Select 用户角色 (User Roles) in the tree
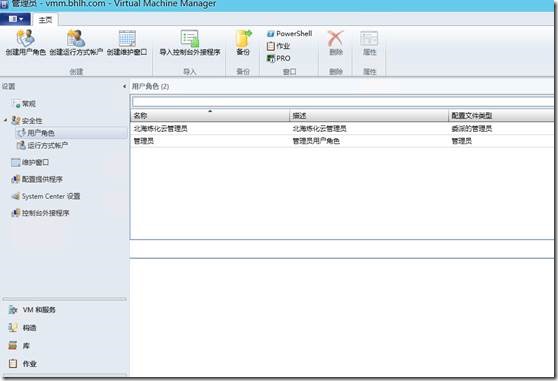558x381 pixels. (x=41, y=133)
